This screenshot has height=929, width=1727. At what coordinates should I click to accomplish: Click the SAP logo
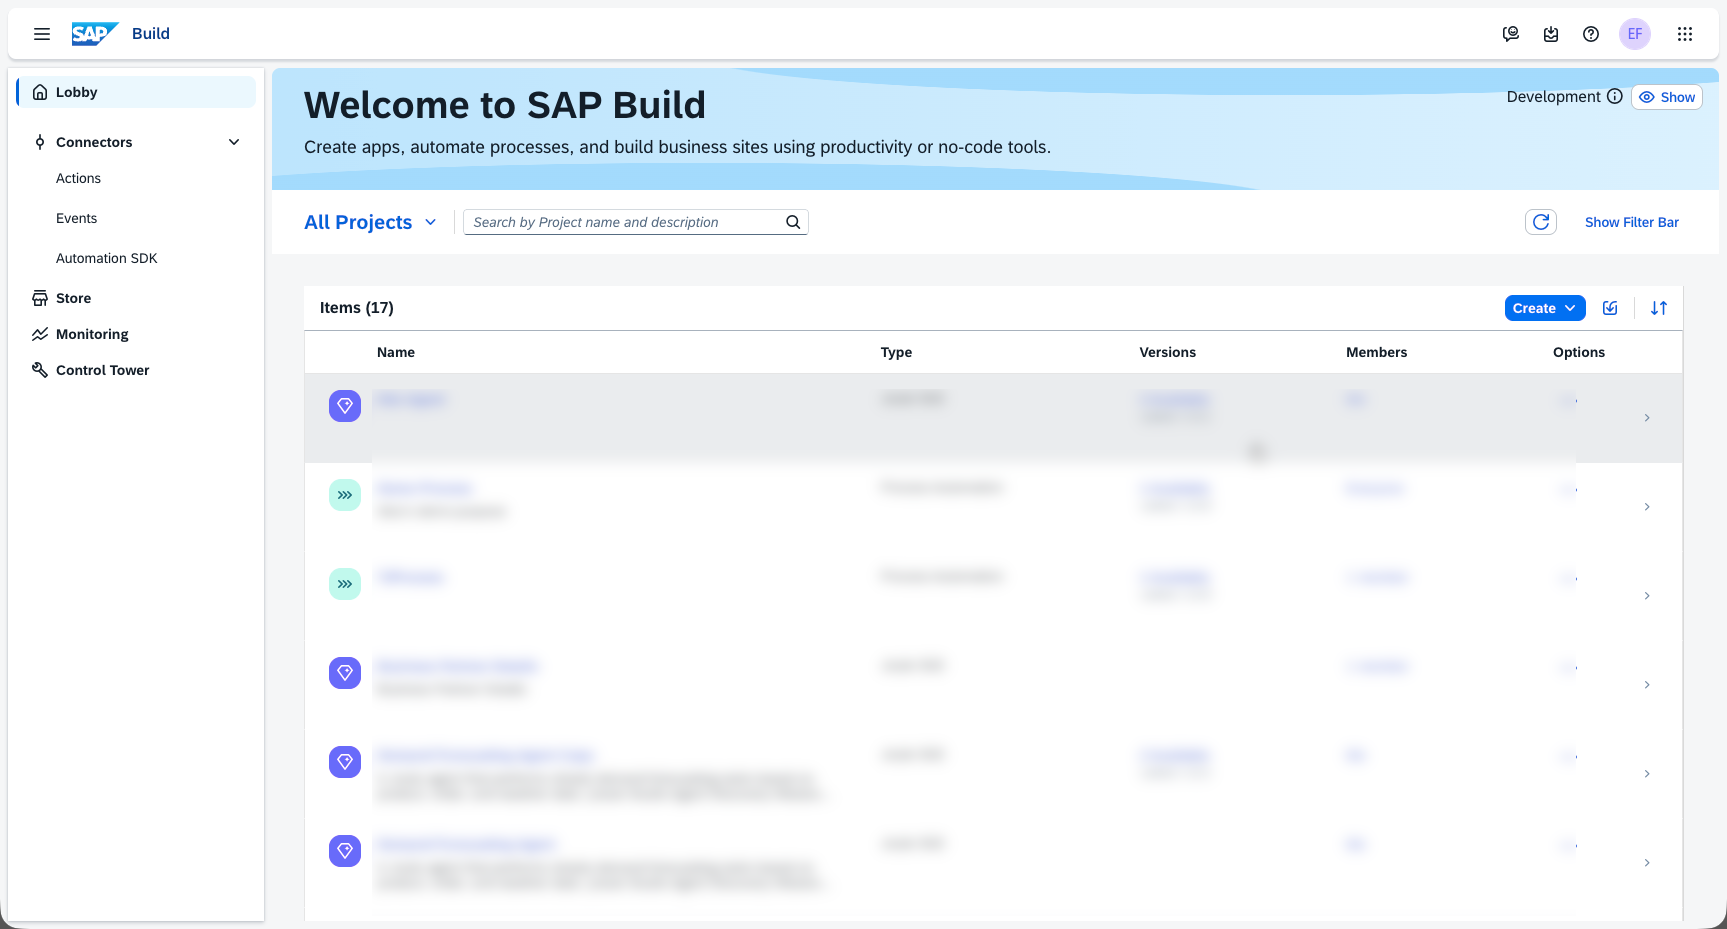click(95, 34)
